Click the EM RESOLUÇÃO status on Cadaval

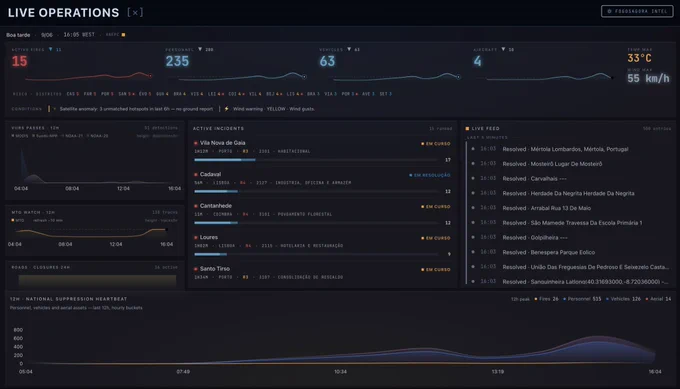(x=430, y=175)
